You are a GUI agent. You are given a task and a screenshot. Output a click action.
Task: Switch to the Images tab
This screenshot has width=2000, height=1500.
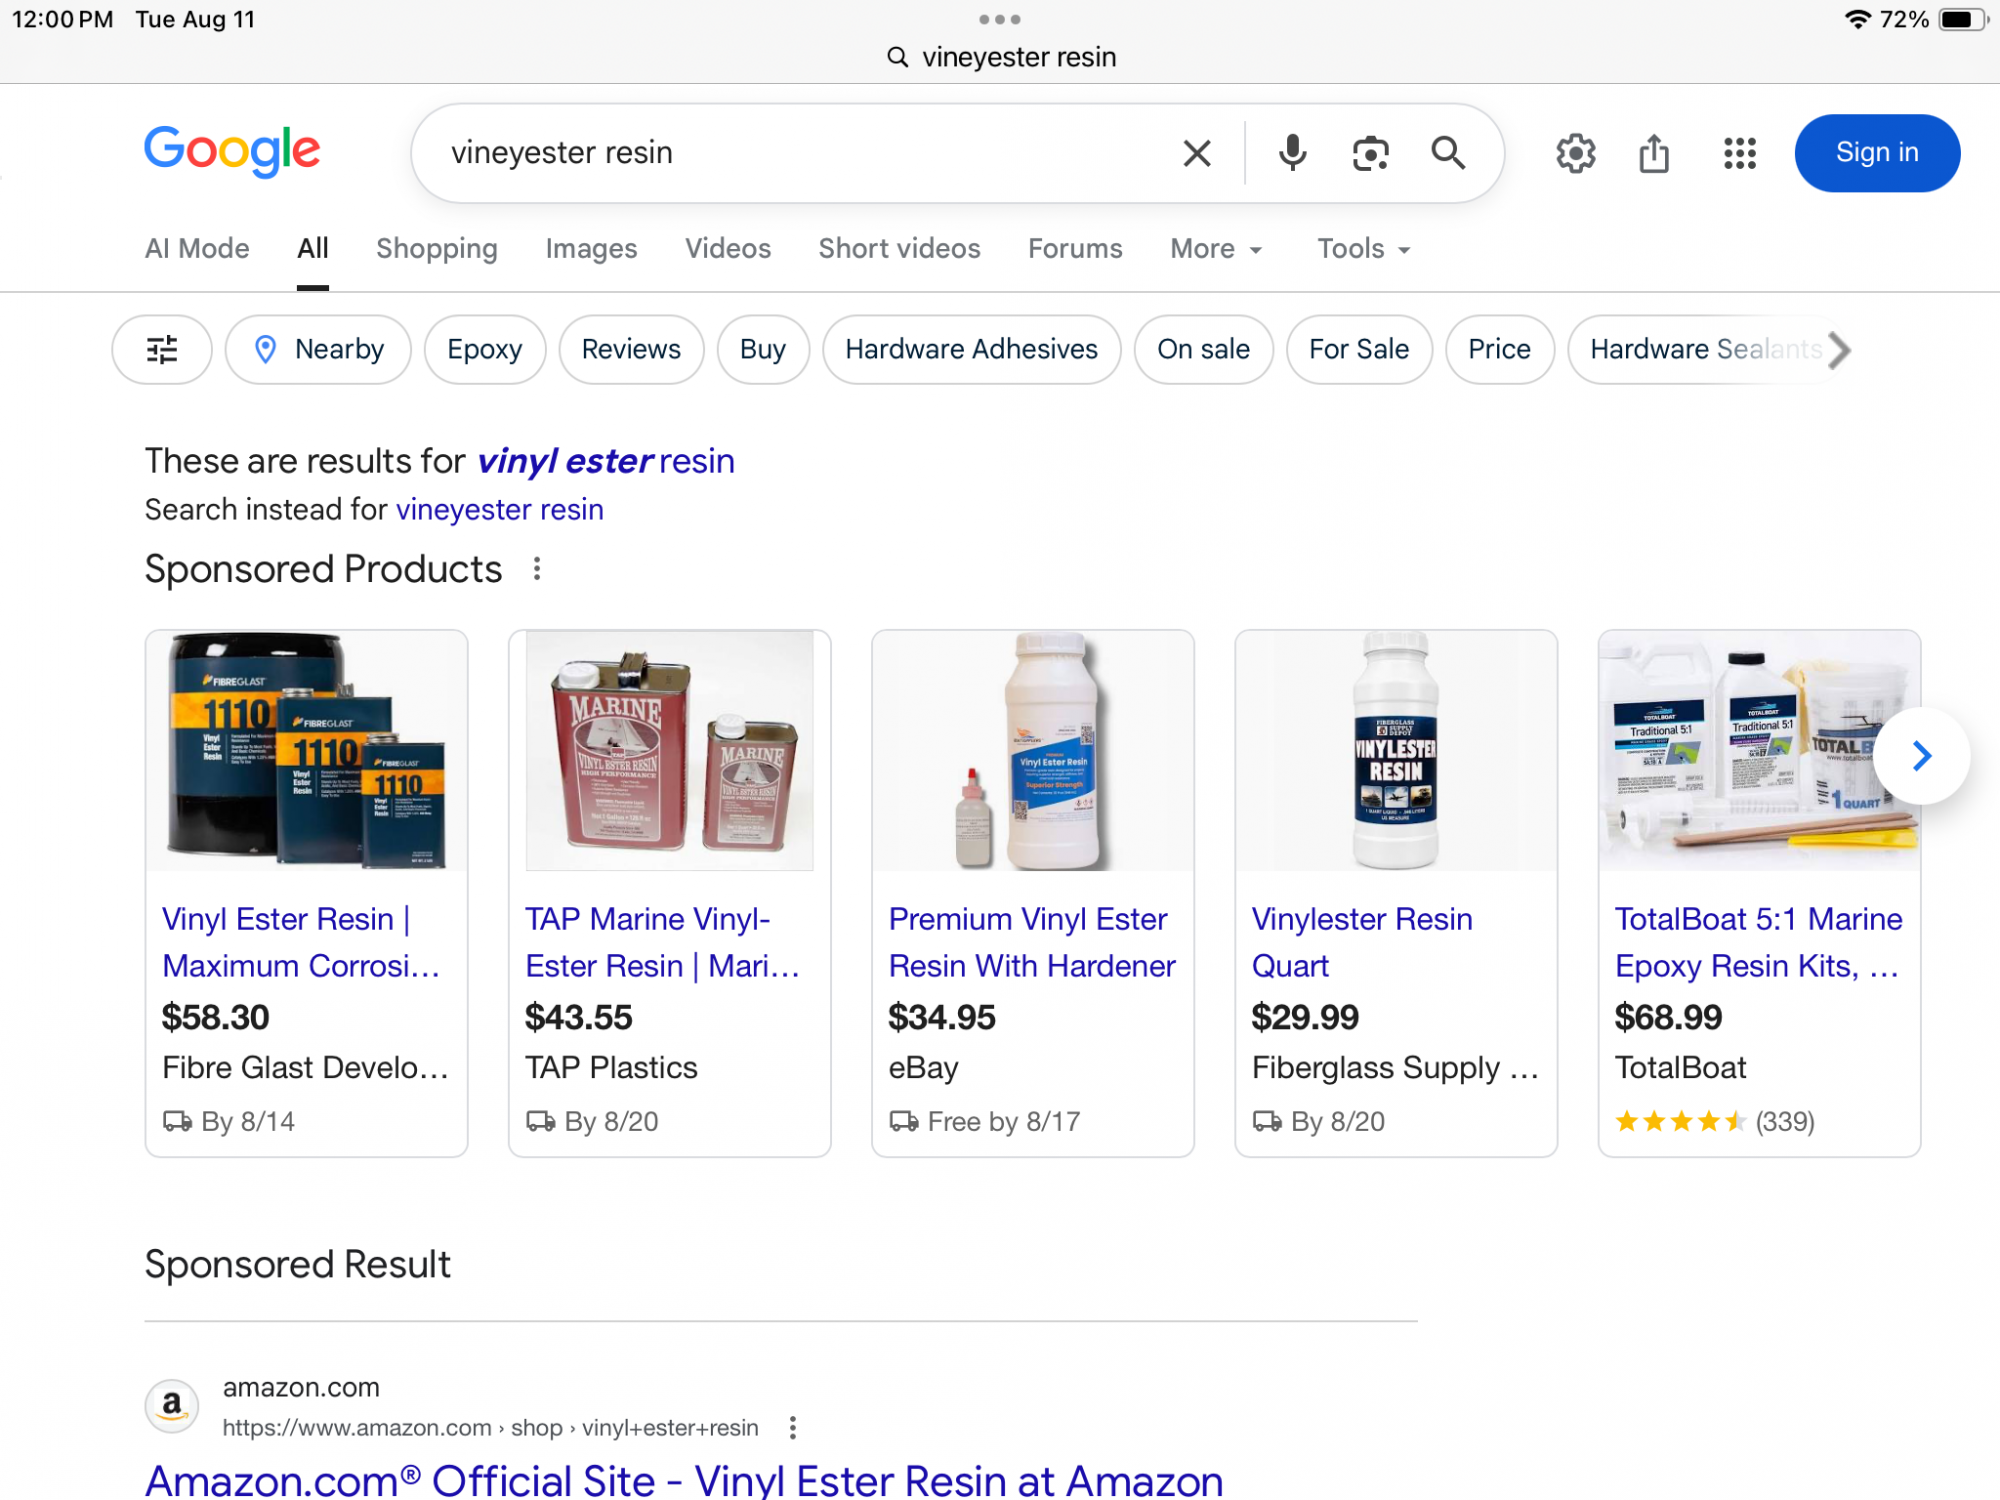tap(591, 249)
